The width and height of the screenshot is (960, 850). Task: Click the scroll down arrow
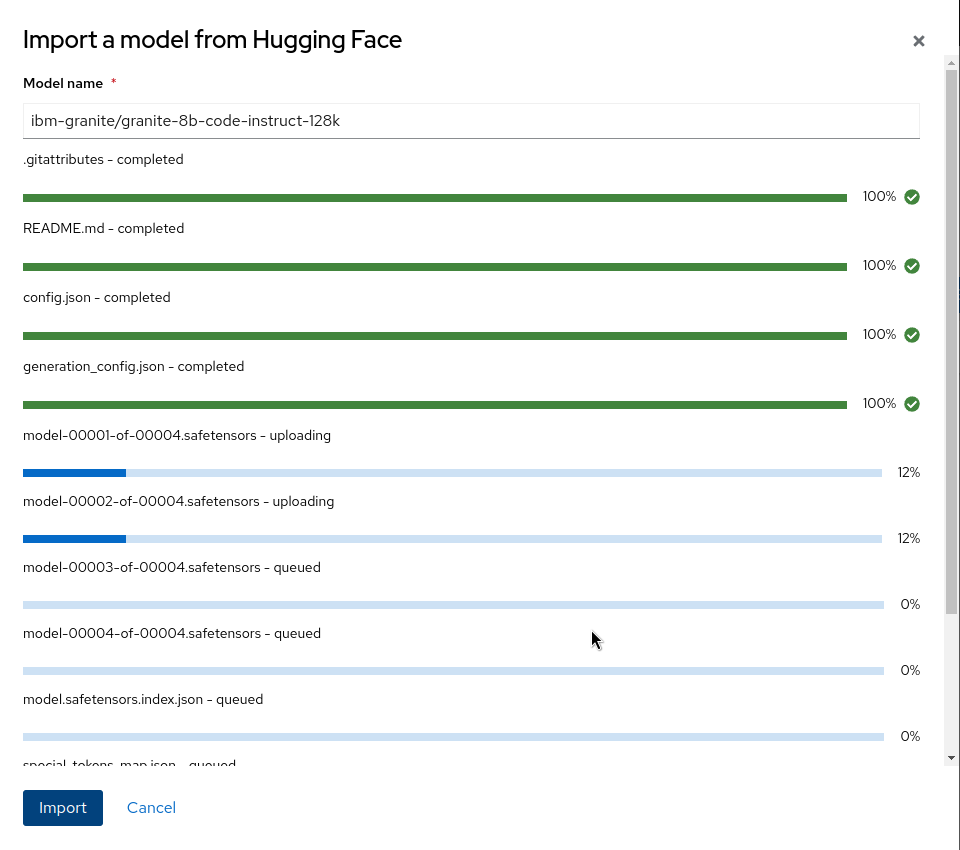tap(951, 758)
